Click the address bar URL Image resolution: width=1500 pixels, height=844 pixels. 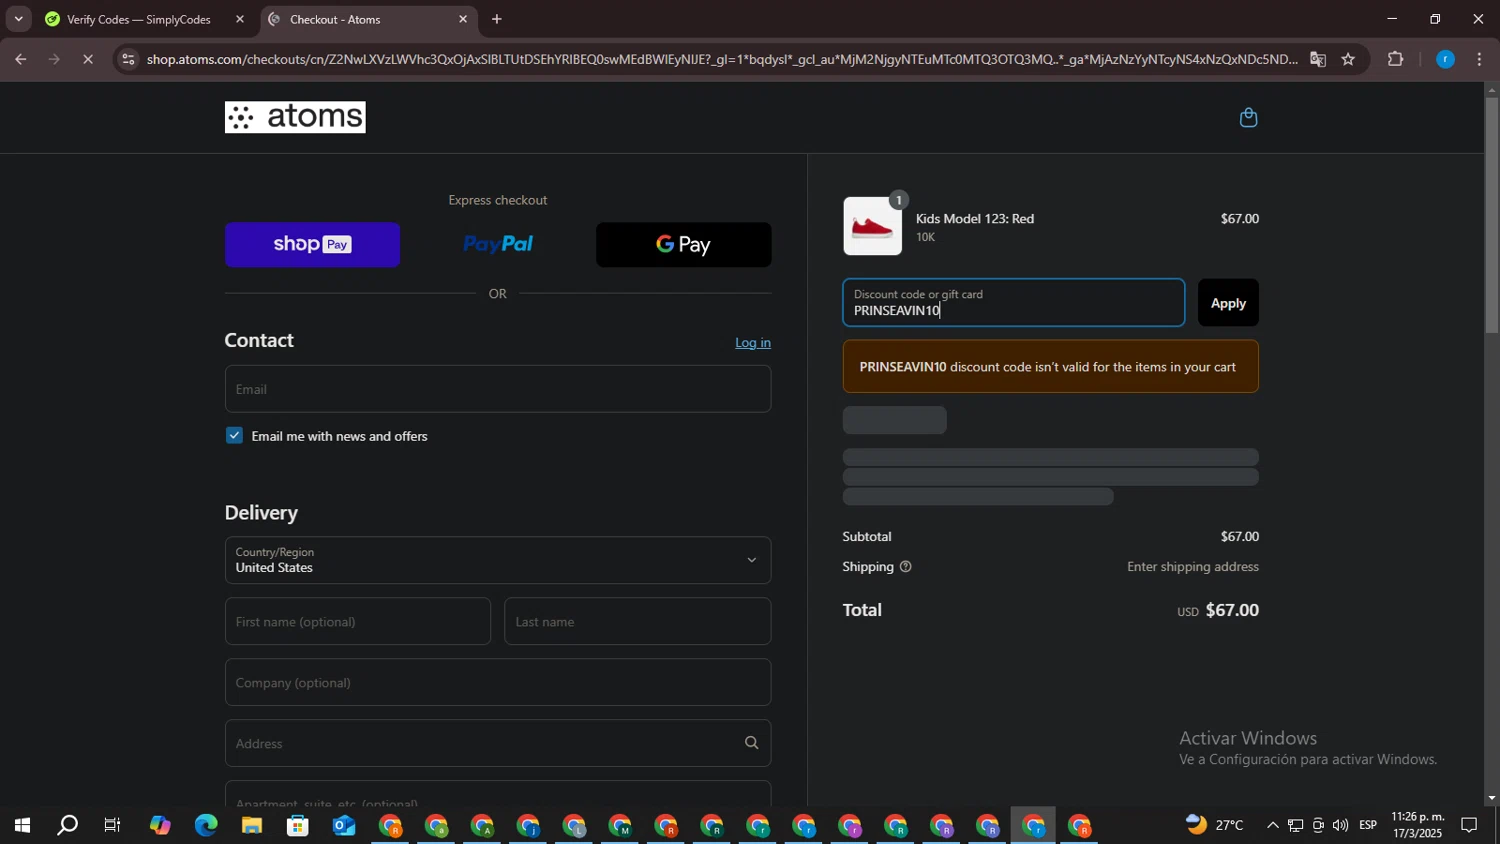720,60
